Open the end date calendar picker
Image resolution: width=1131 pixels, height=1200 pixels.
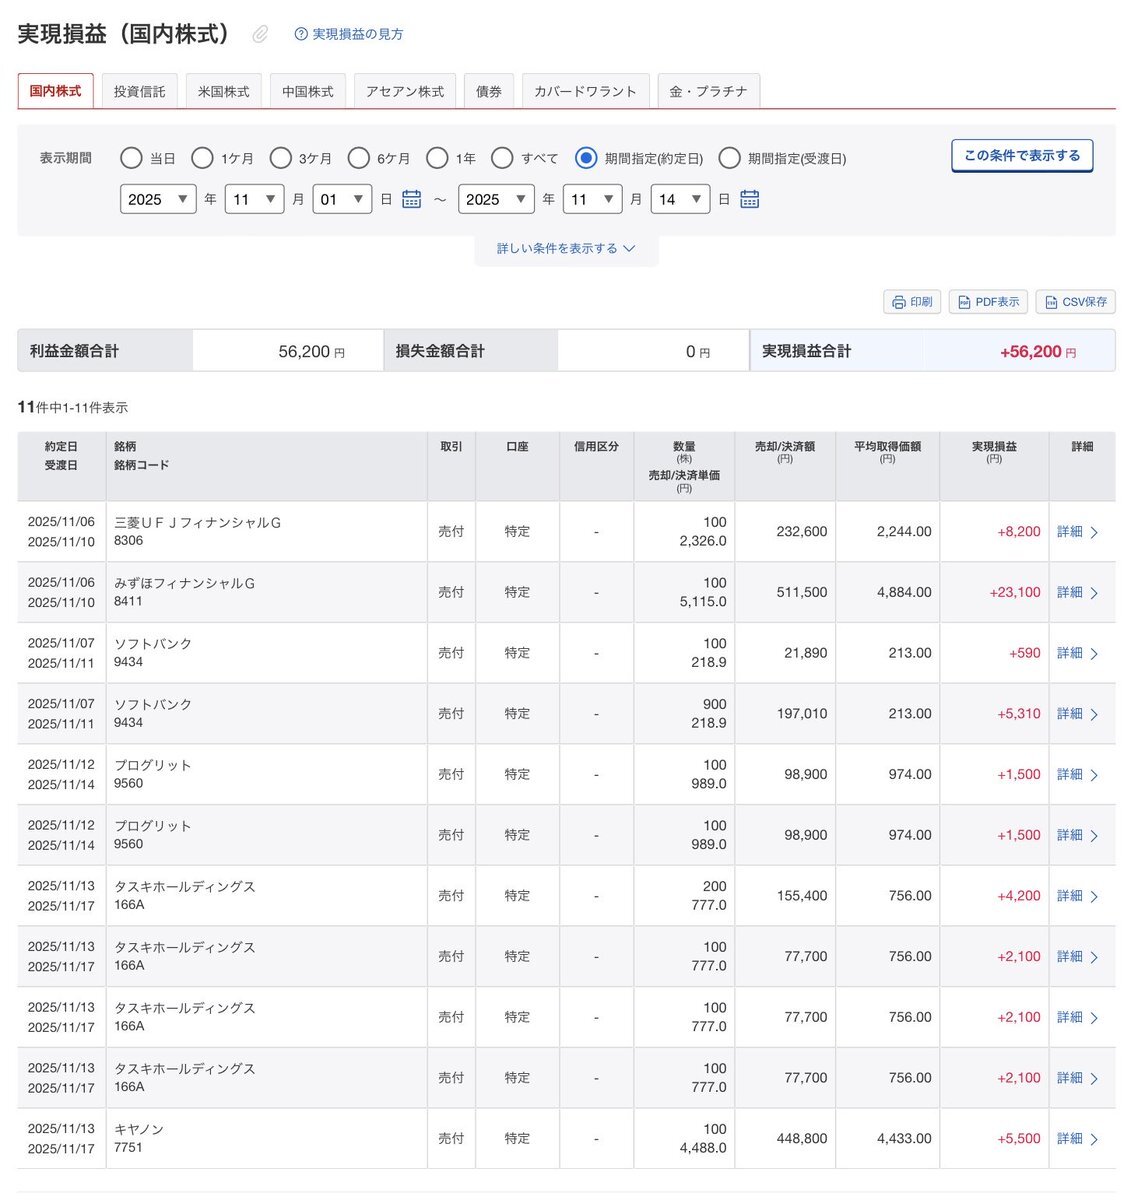click(749, 199)
